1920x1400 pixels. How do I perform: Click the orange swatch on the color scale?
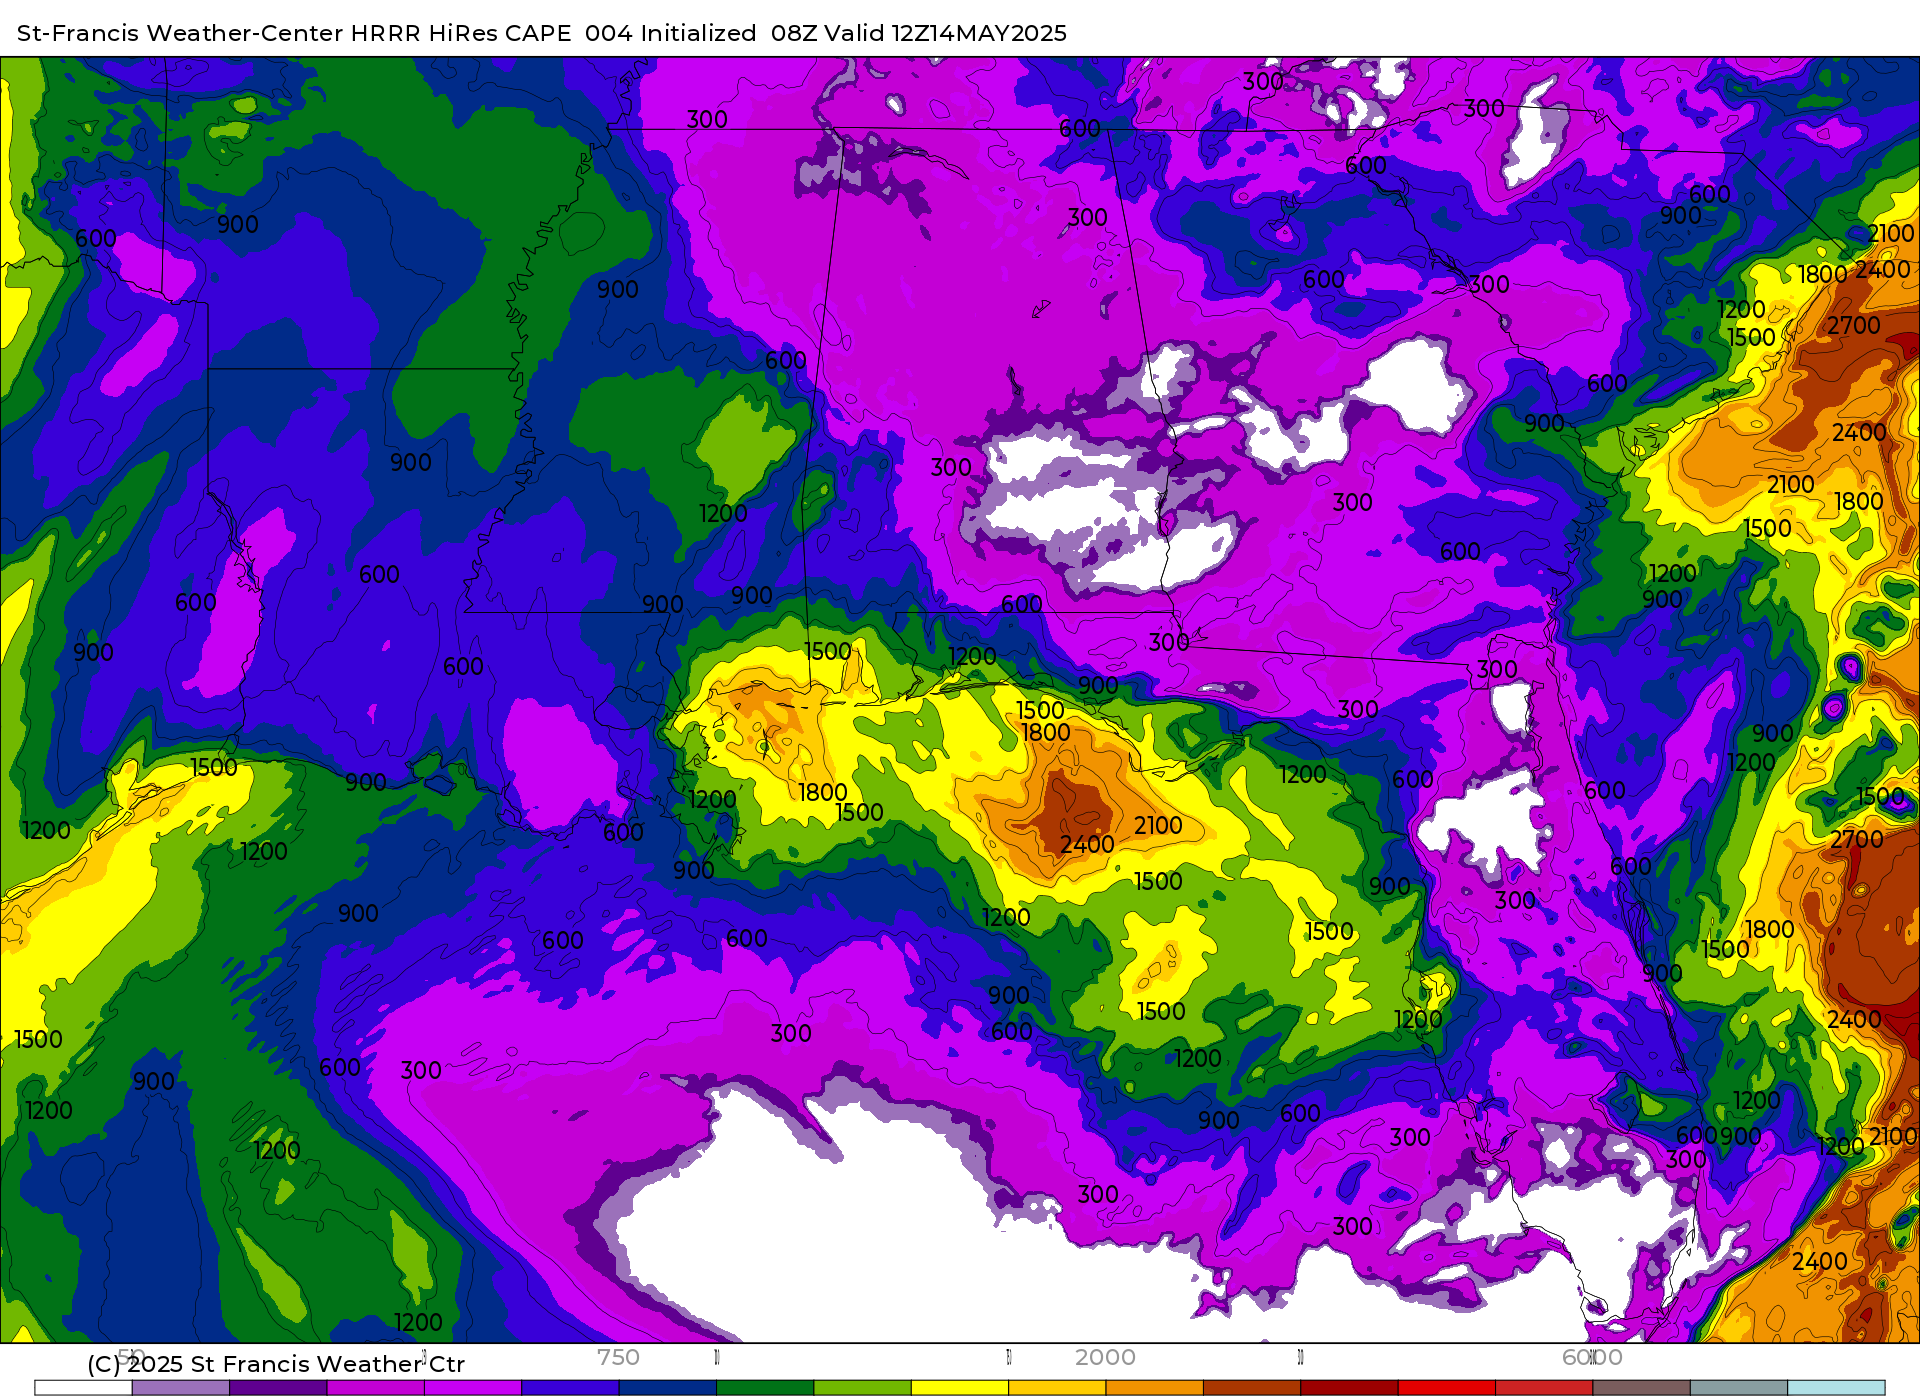click(1154, 1388)
